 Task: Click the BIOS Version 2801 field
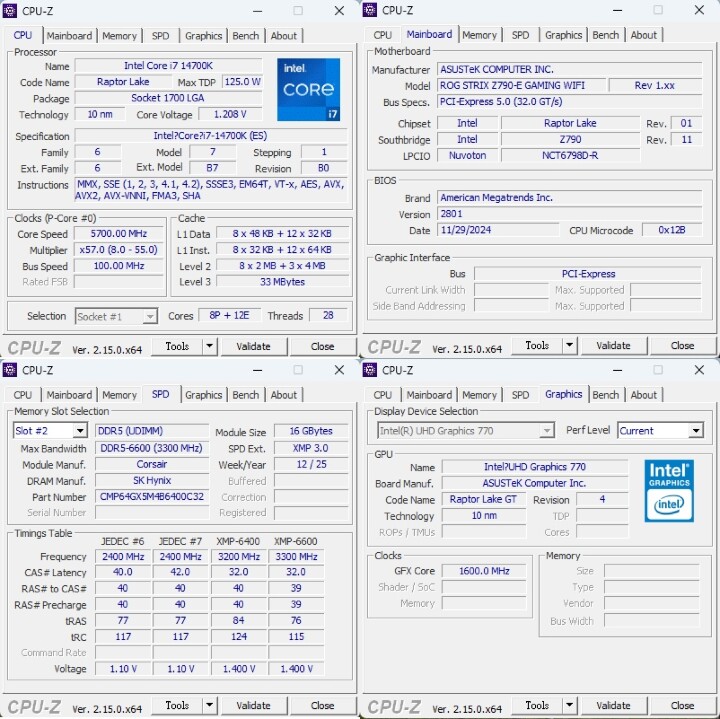coord(569,214)
